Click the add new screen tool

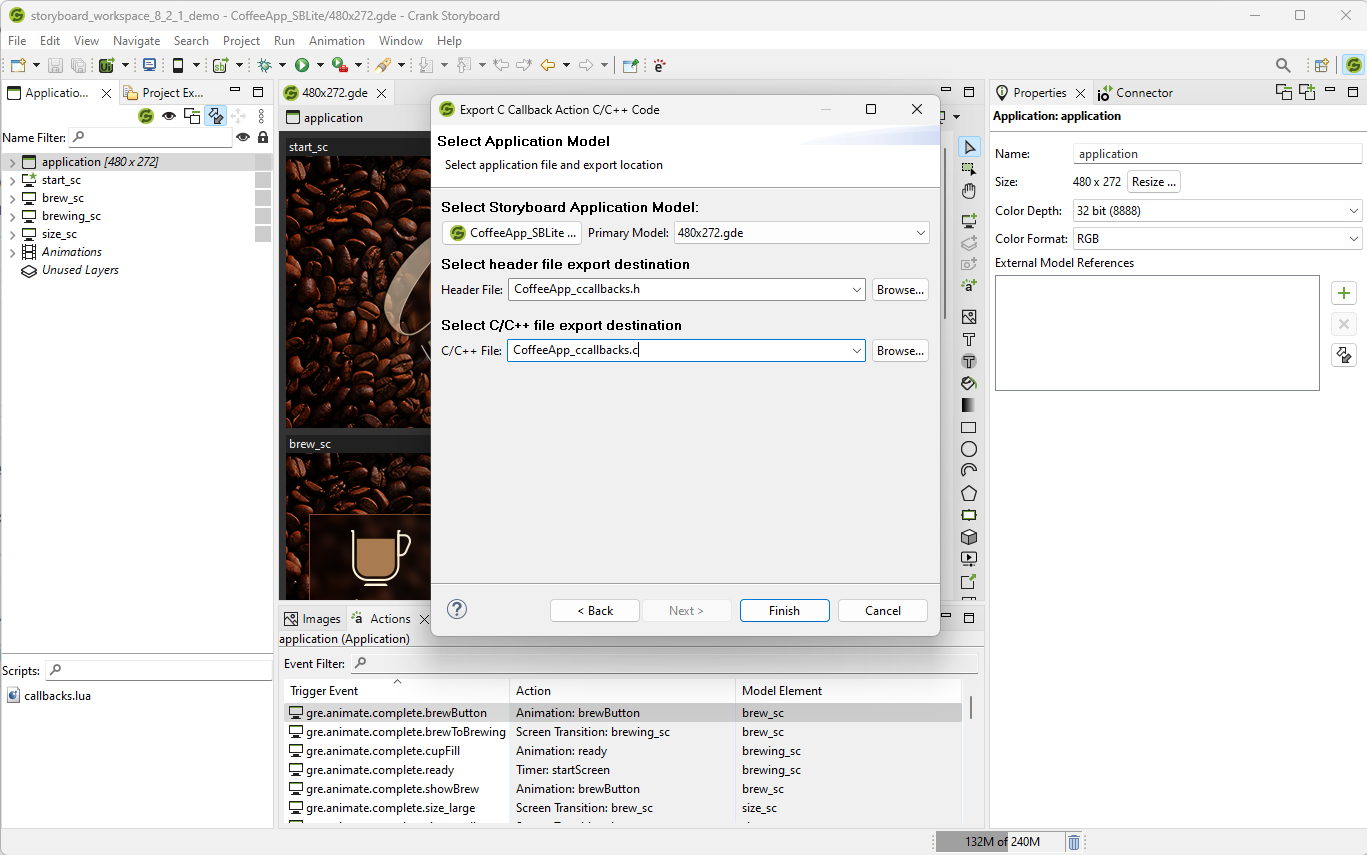[x=969, y=220]
